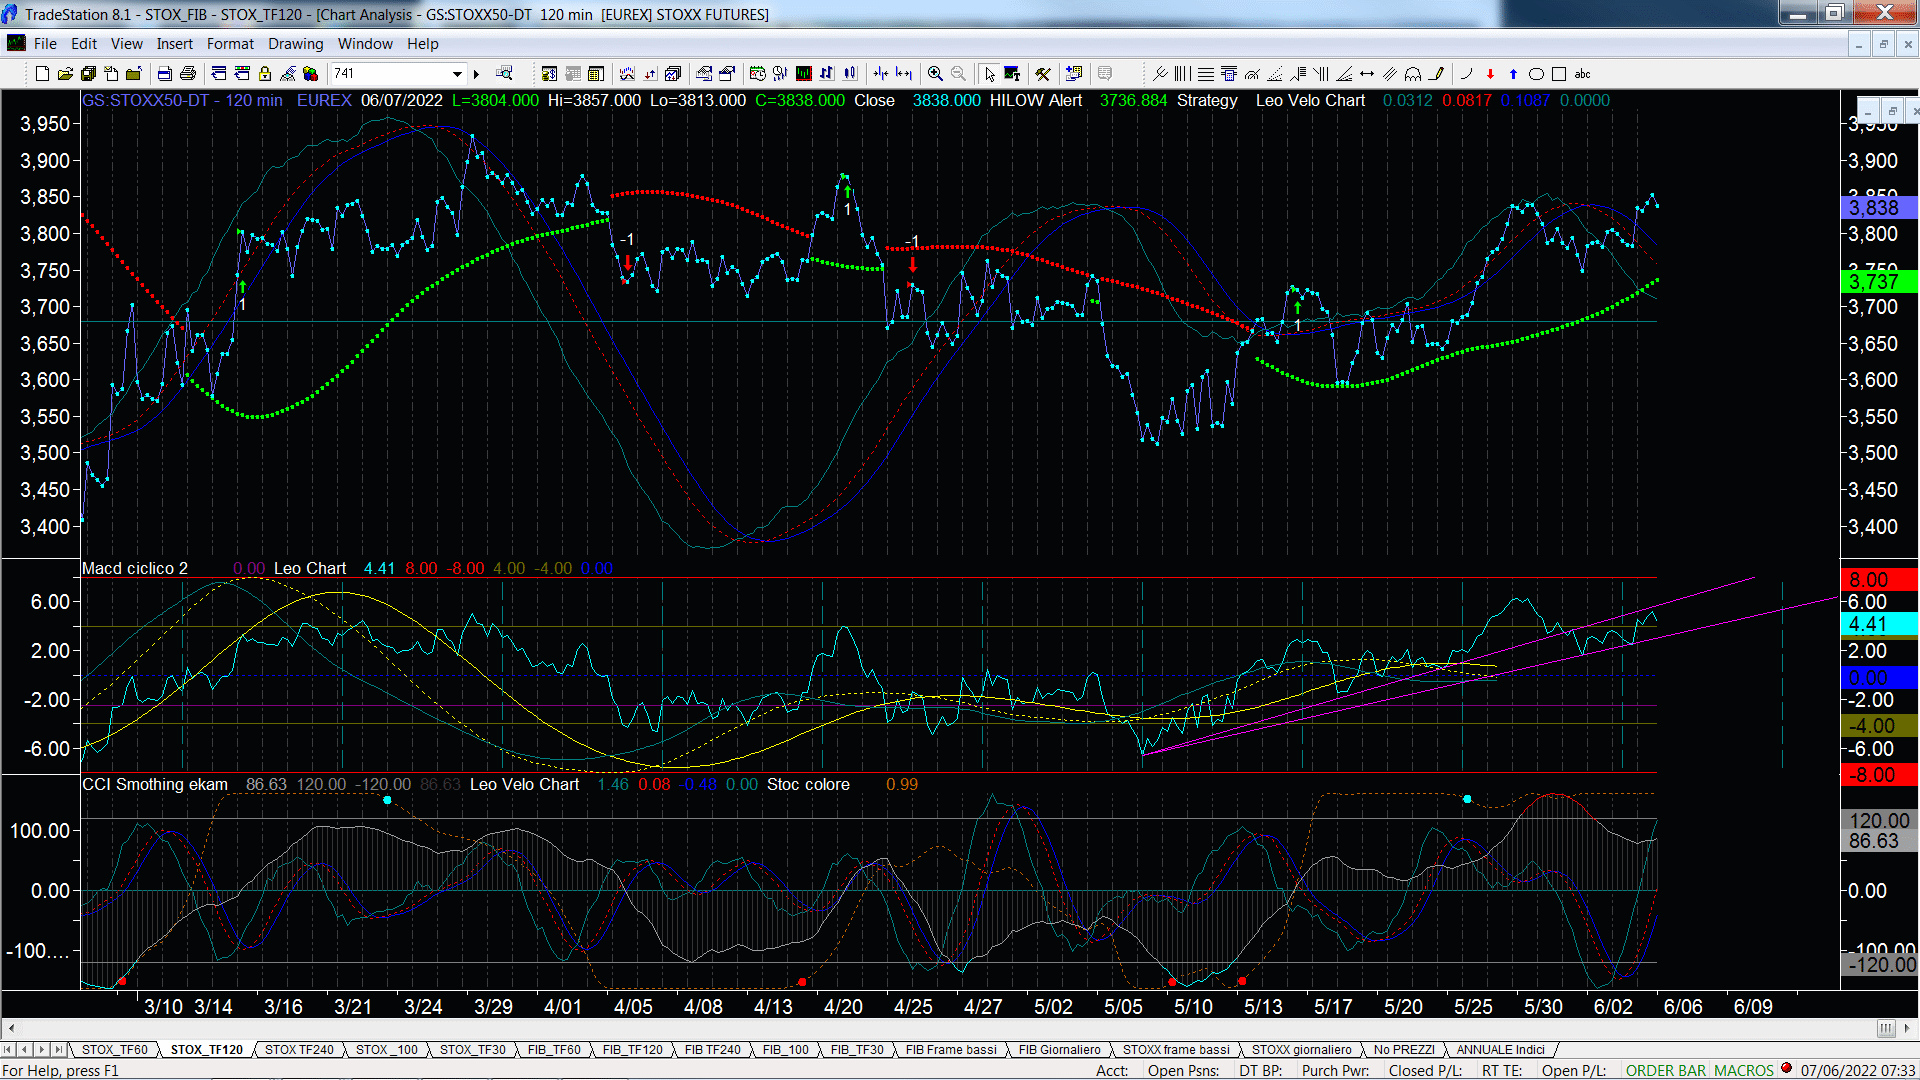Click the symbol lookup magnifier icon
1920x1080 pixels.
tap(504, 74)
